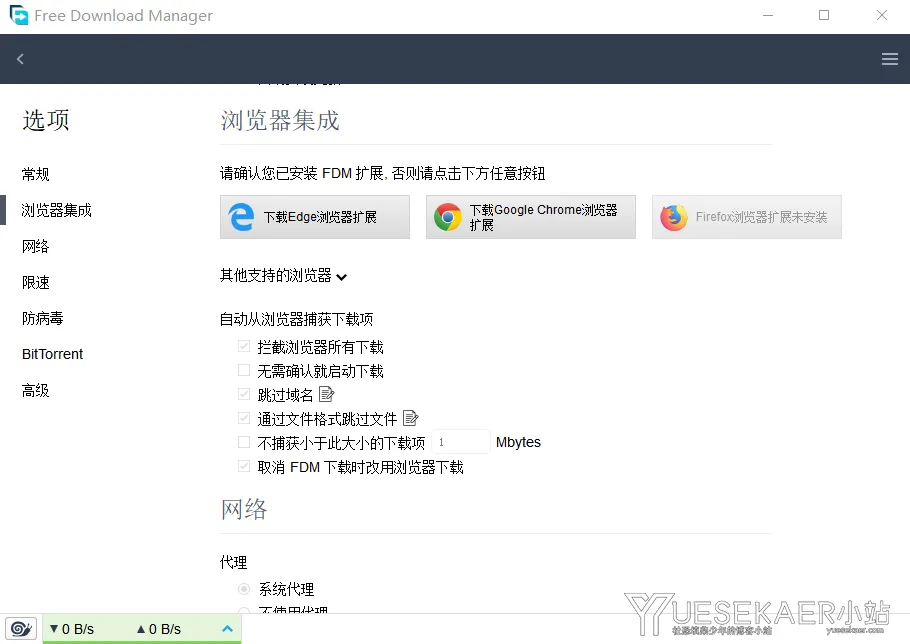Click the 代理 label under 网络

coord(233,562)
